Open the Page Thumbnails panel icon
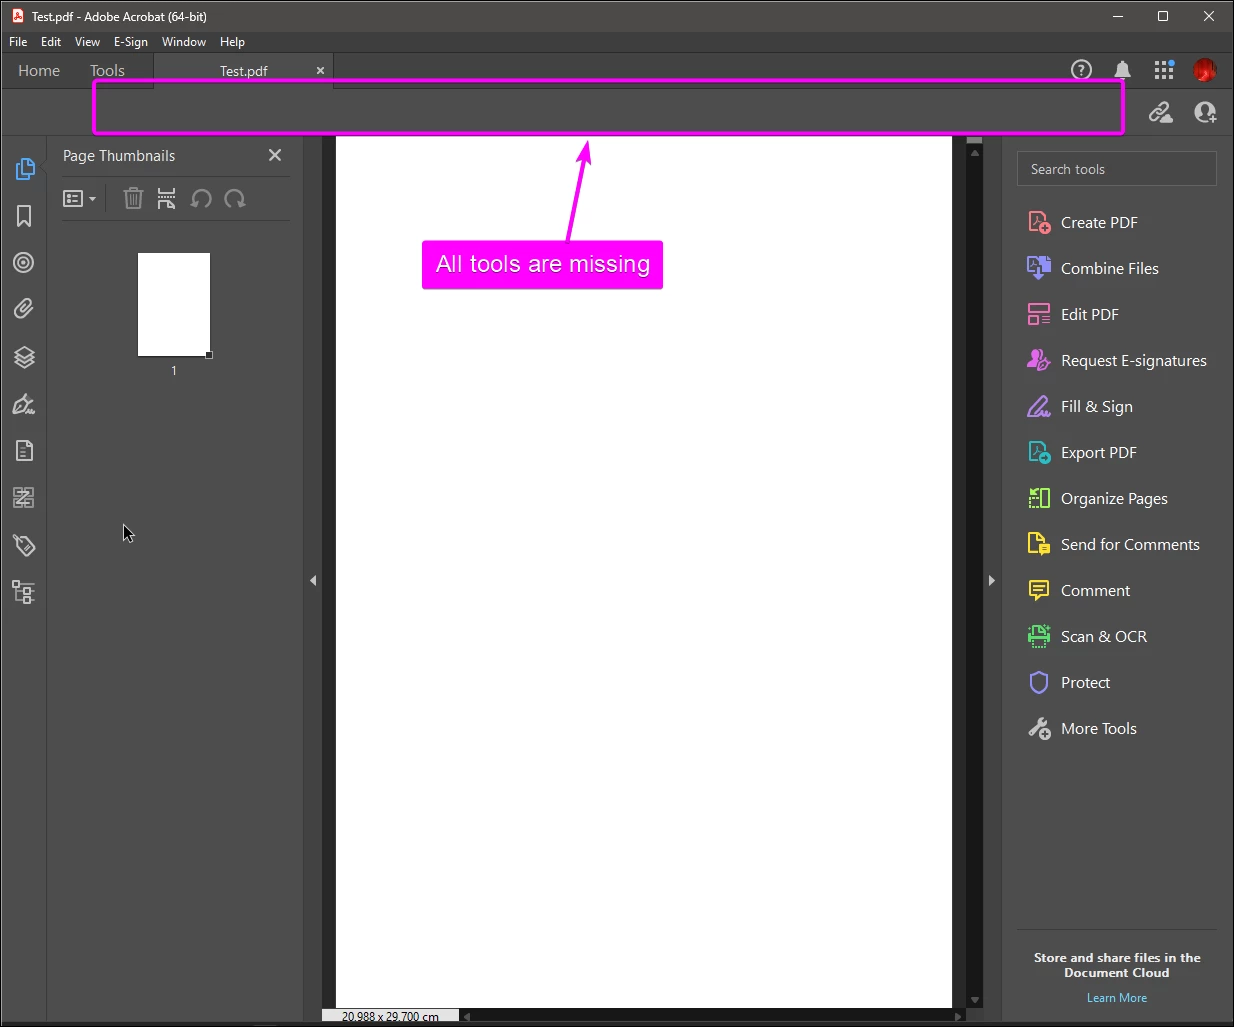This screenshot has width=1234, height=1027. click(24, 169)
